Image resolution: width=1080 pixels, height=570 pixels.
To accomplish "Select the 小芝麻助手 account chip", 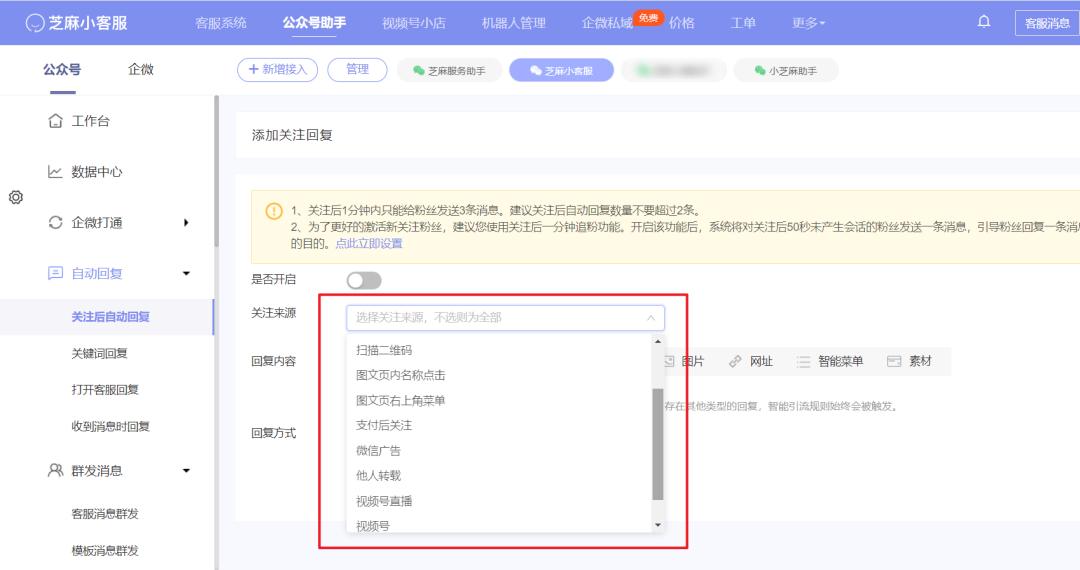I will (x=786, y=70).
